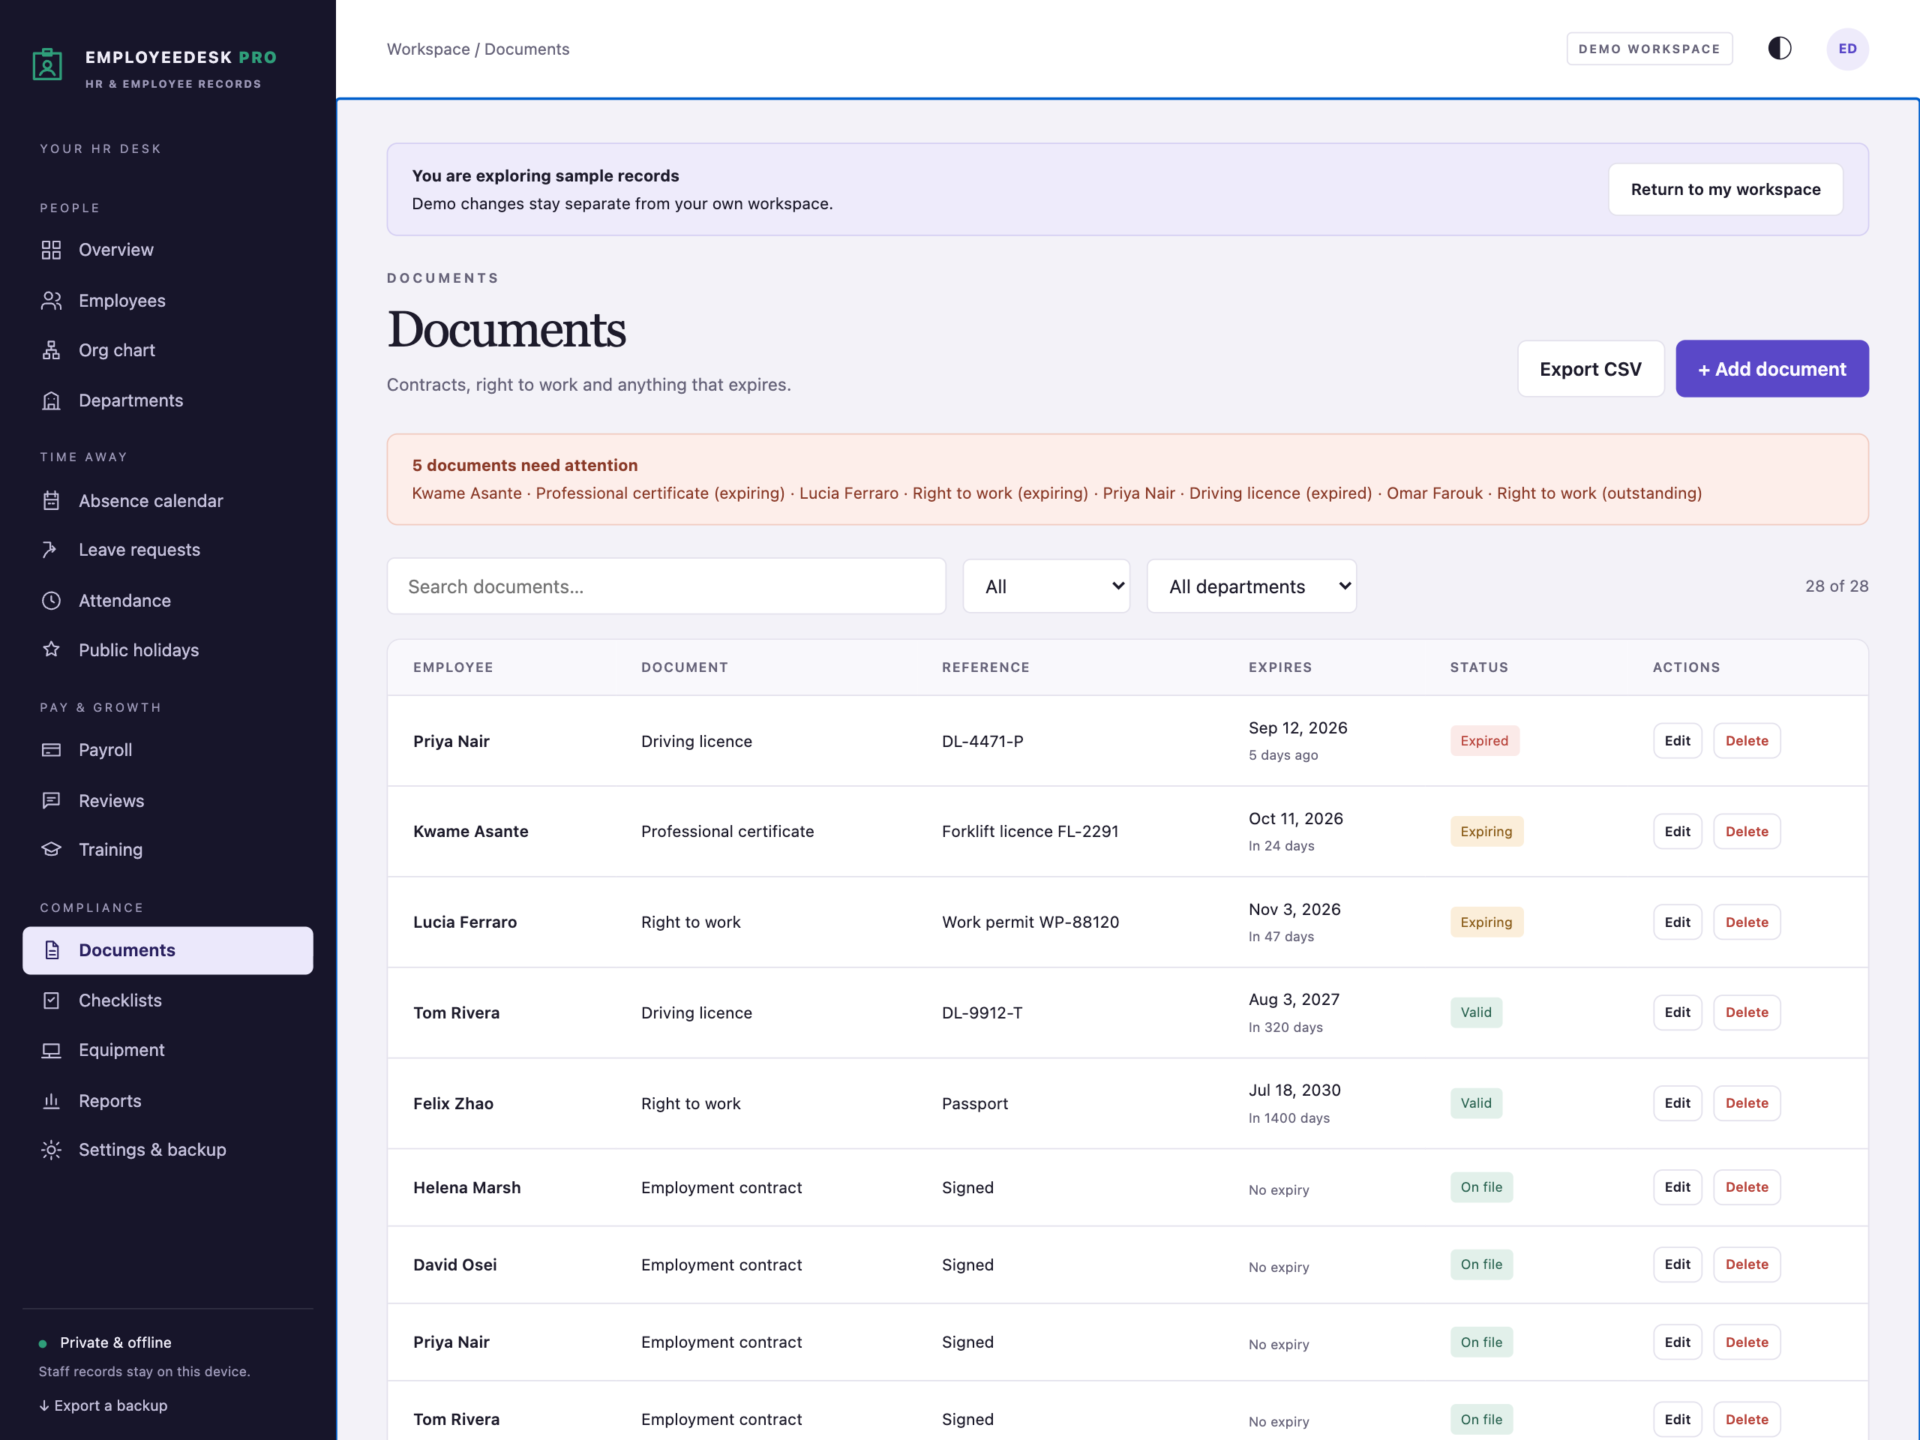
Task: Click the Expires column header
Action: click(1280, 668)
